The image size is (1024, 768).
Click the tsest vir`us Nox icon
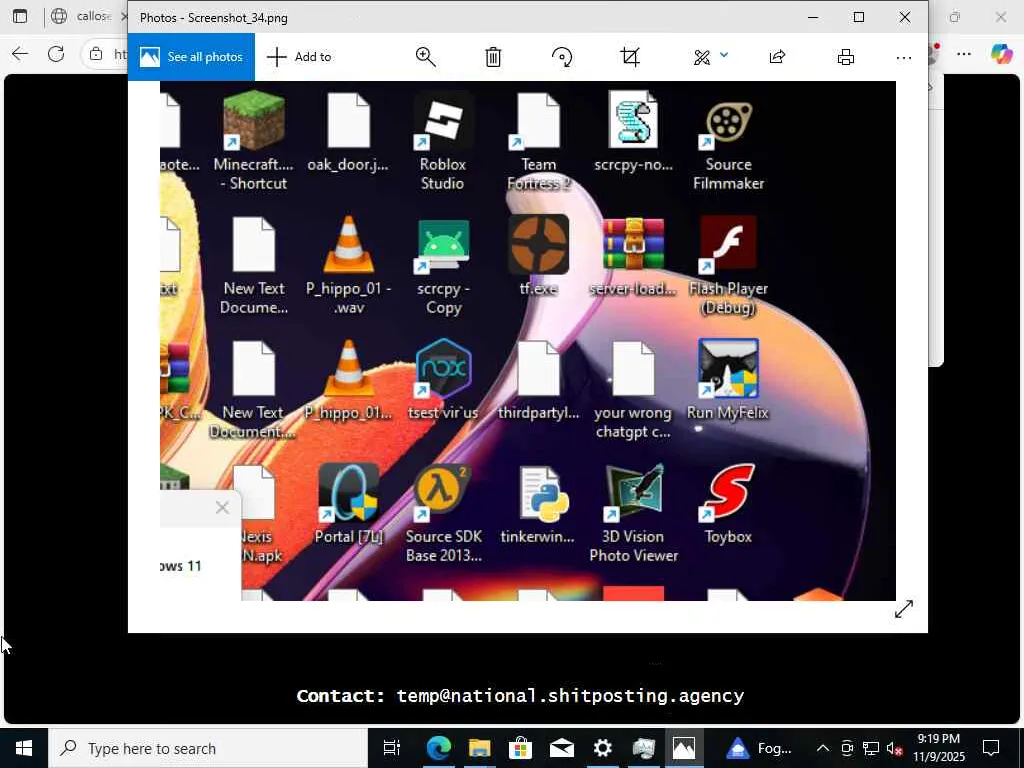(x=443, y=369)
